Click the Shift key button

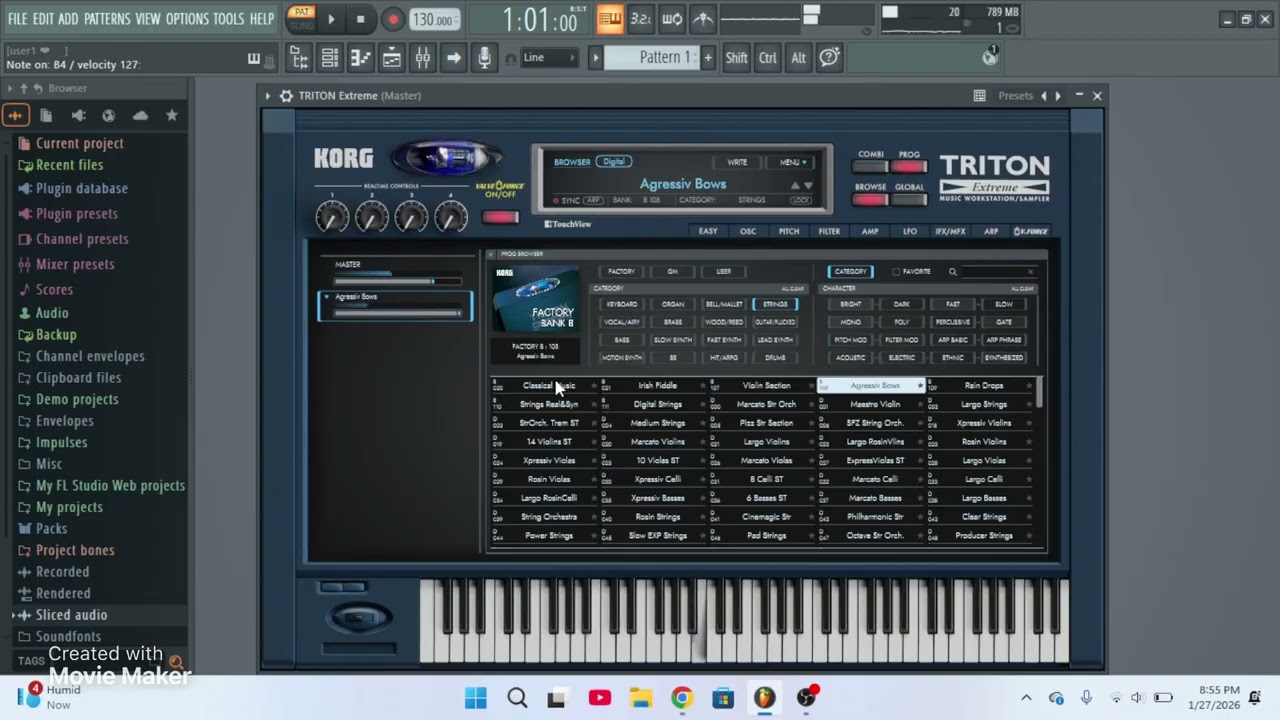point(736,58)
